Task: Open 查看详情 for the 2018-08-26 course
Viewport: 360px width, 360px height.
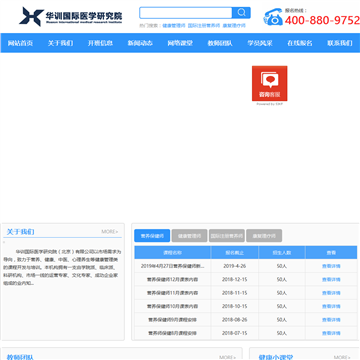Action: 331,320
